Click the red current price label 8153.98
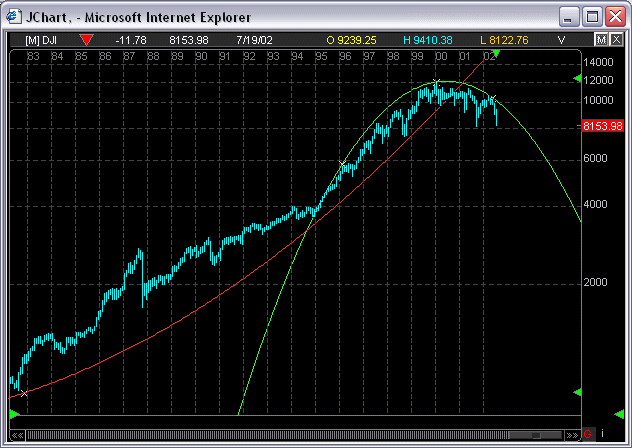The width and height of the screenshot is (632, 448). (602, 126)
